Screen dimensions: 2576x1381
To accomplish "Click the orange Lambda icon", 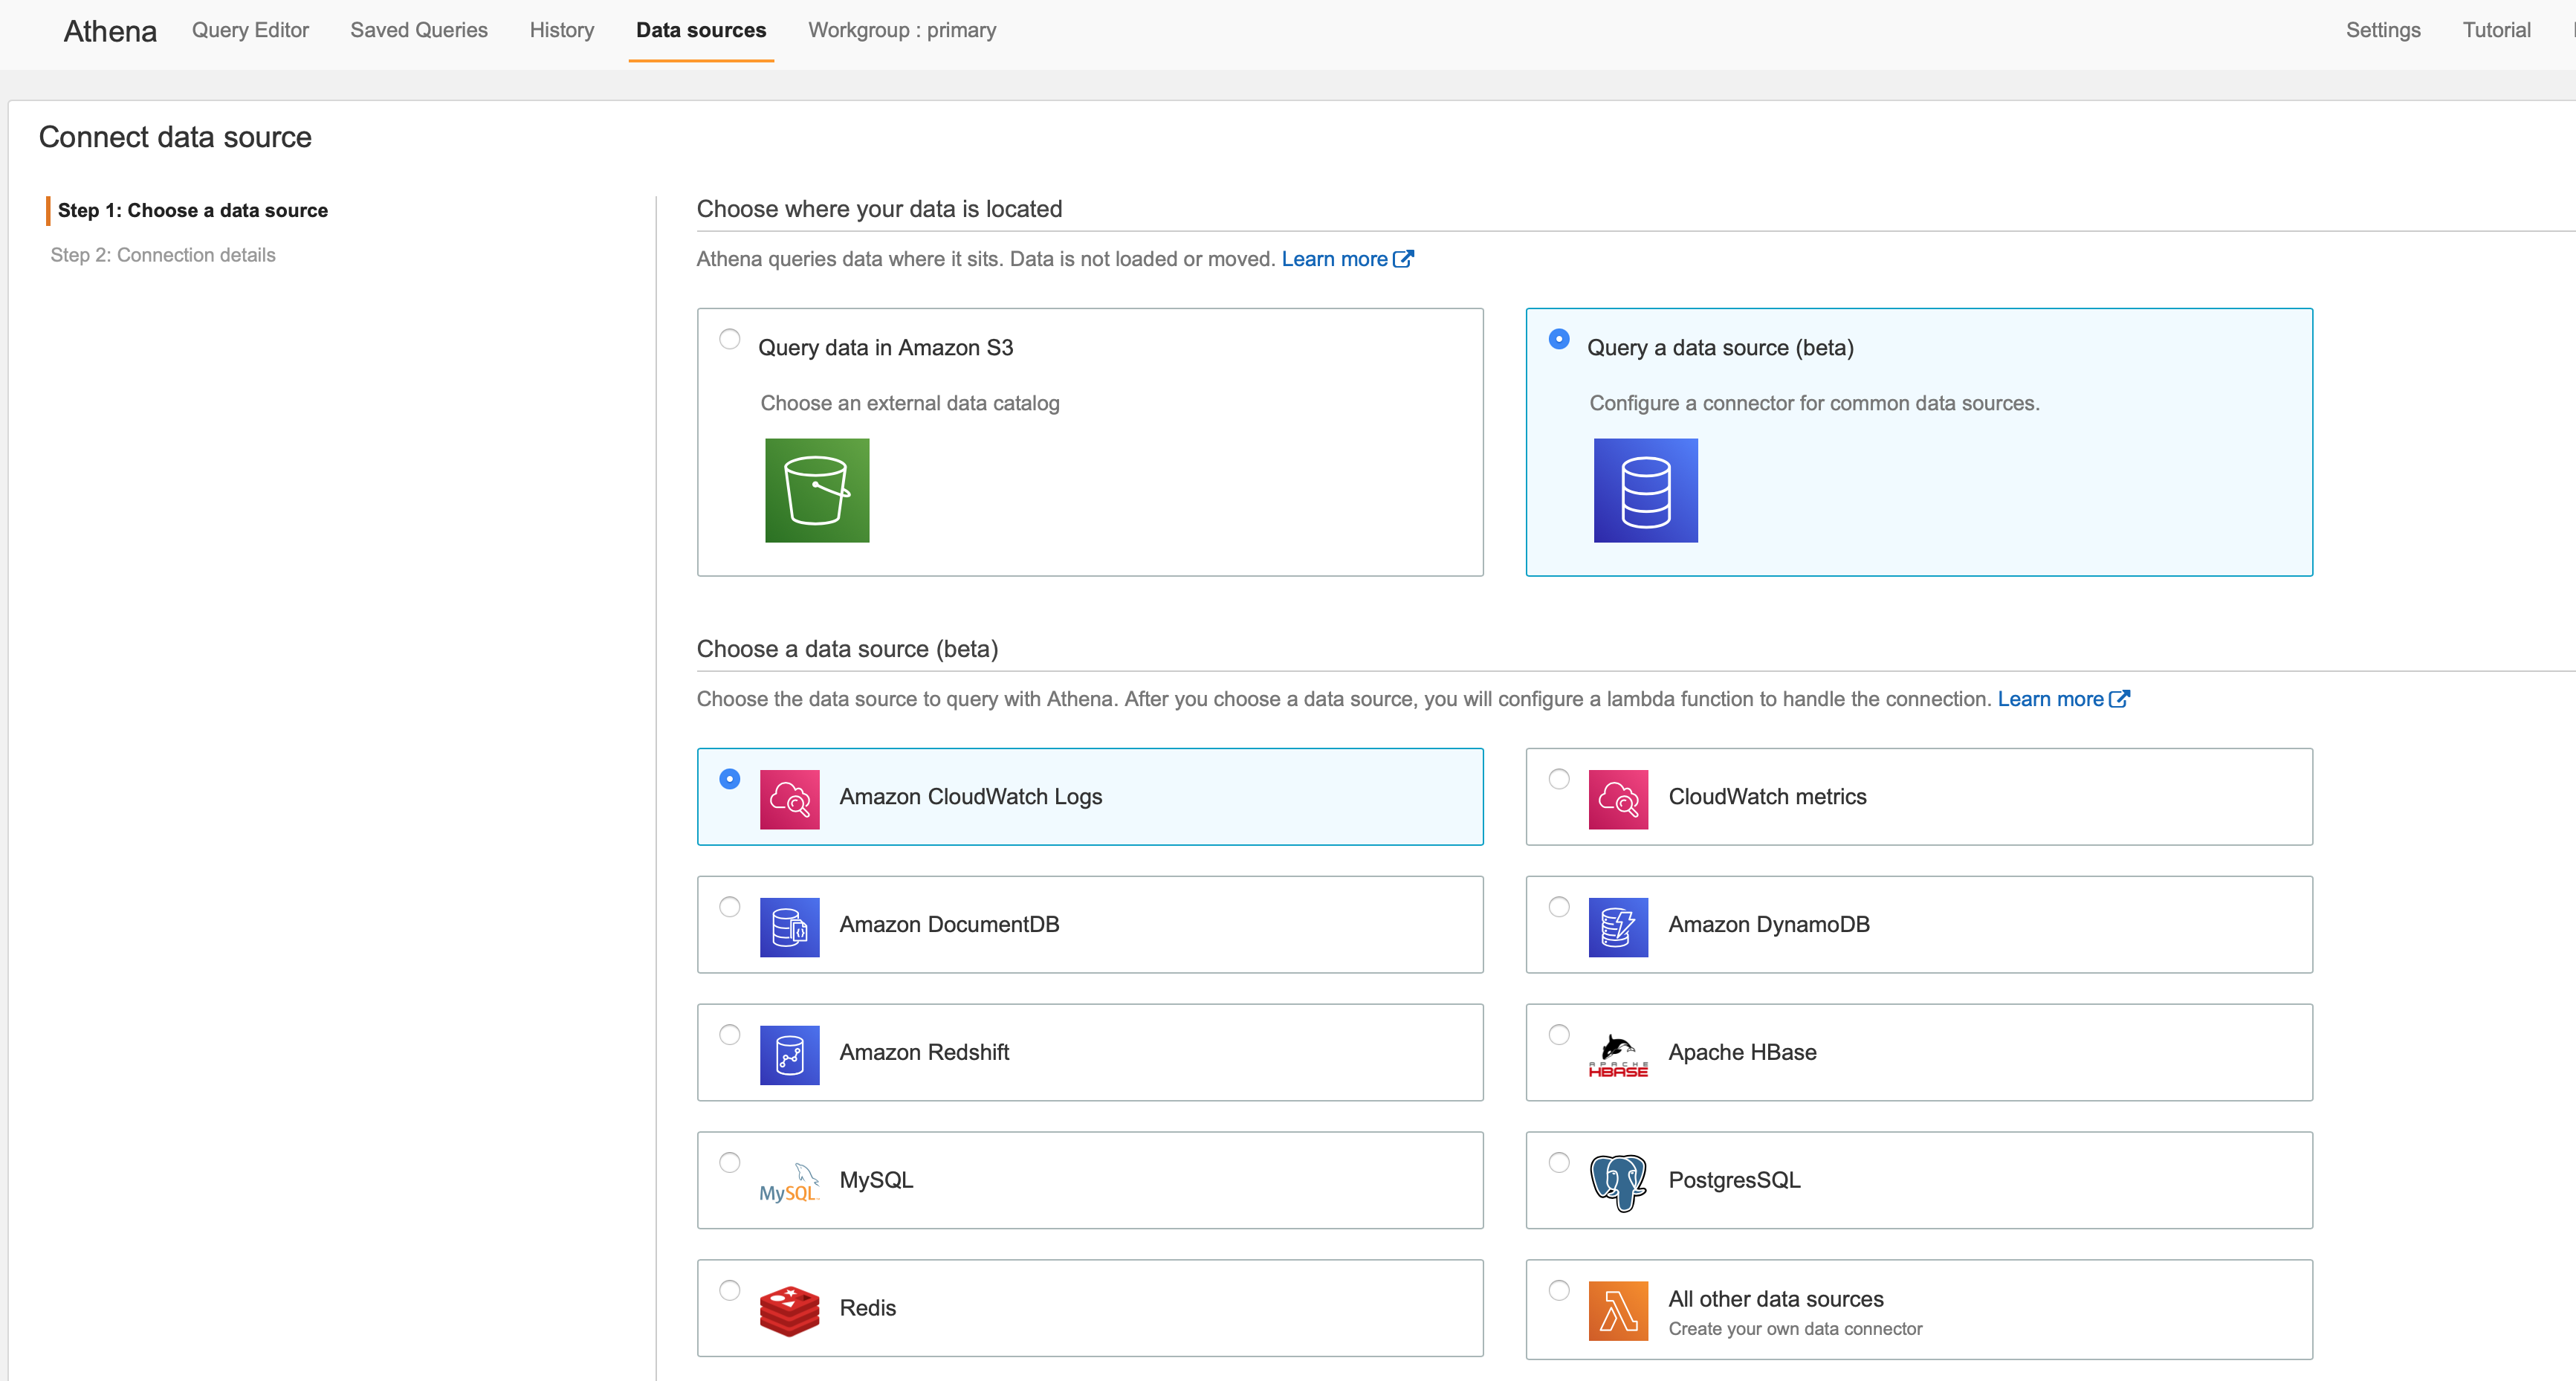I will 1618,1310.
